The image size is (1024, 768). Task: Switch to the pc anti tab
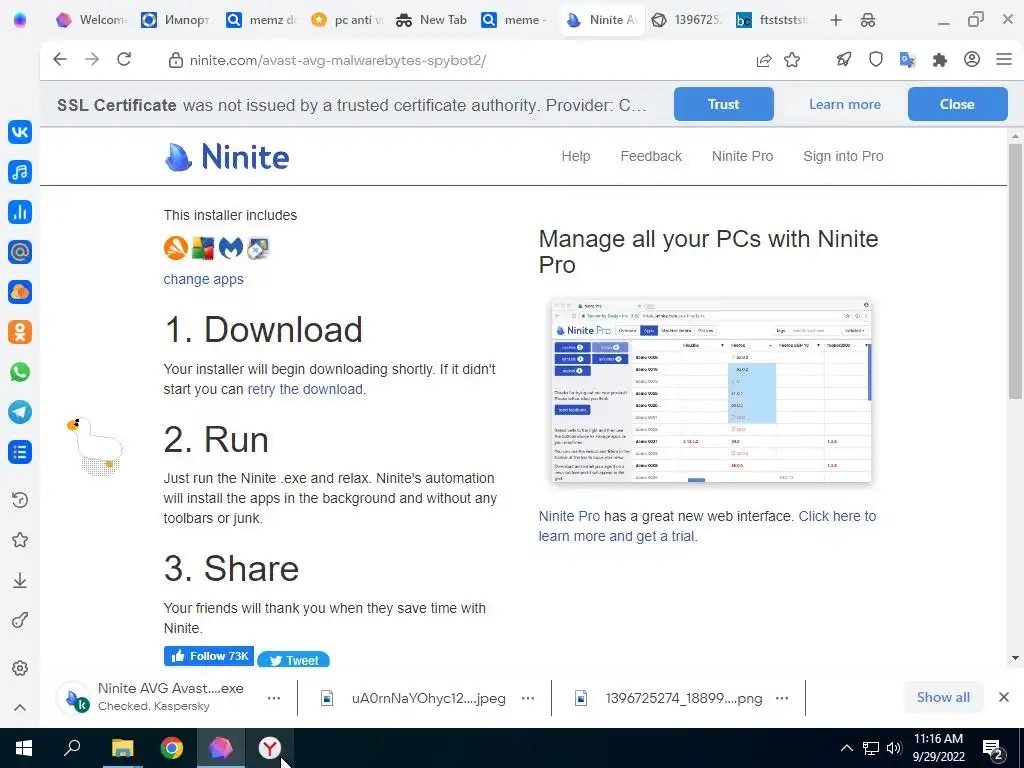(346, 20)
